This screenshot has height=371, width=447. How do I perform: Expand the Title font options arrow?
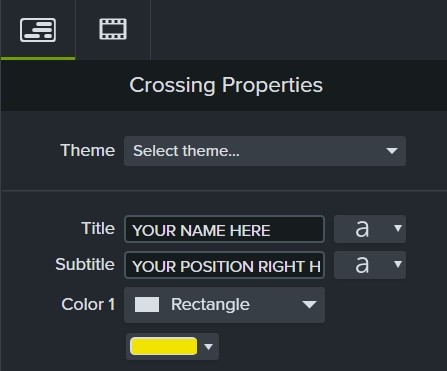pyautogui.click(x=398, y=228)
